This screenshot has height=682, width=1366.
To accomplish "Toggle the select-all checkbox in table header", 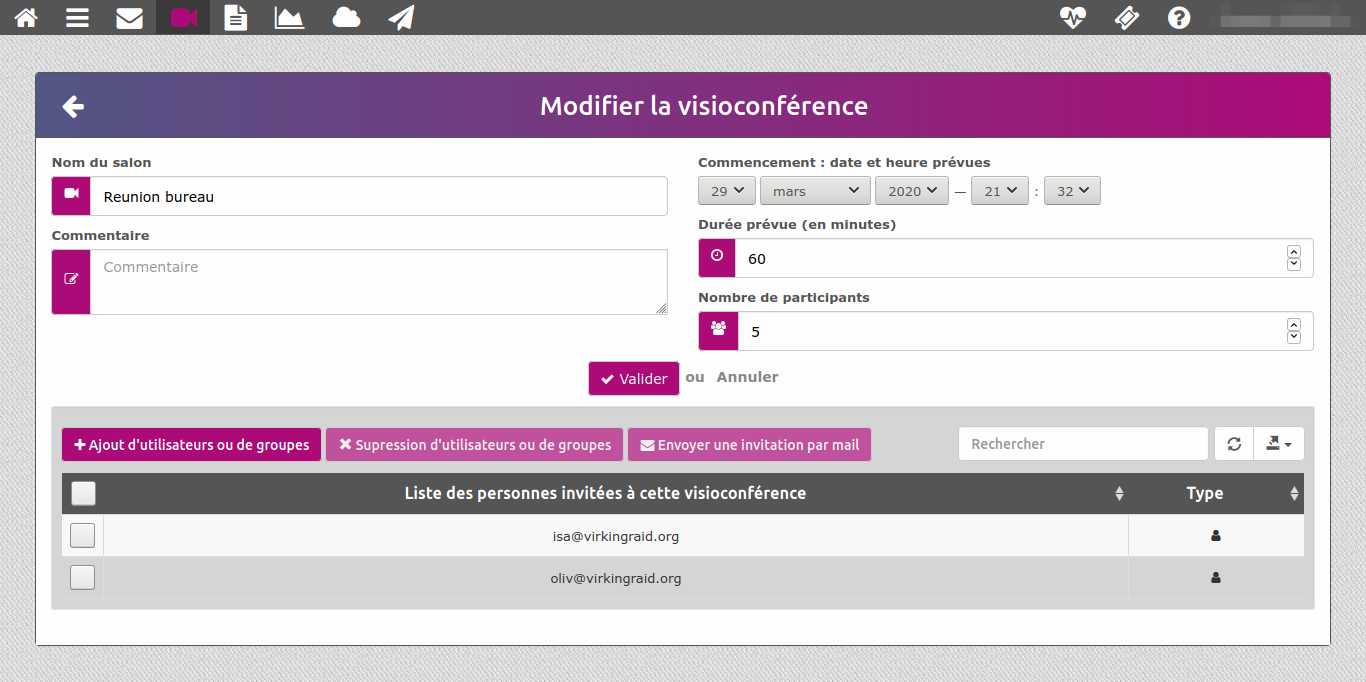I will point(84,493).
